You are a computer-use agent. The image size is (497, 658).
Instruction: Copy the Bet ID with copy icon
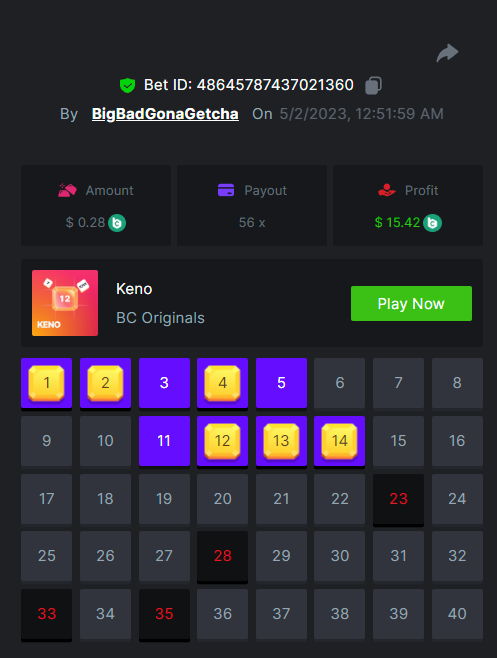tap(373, 85)
